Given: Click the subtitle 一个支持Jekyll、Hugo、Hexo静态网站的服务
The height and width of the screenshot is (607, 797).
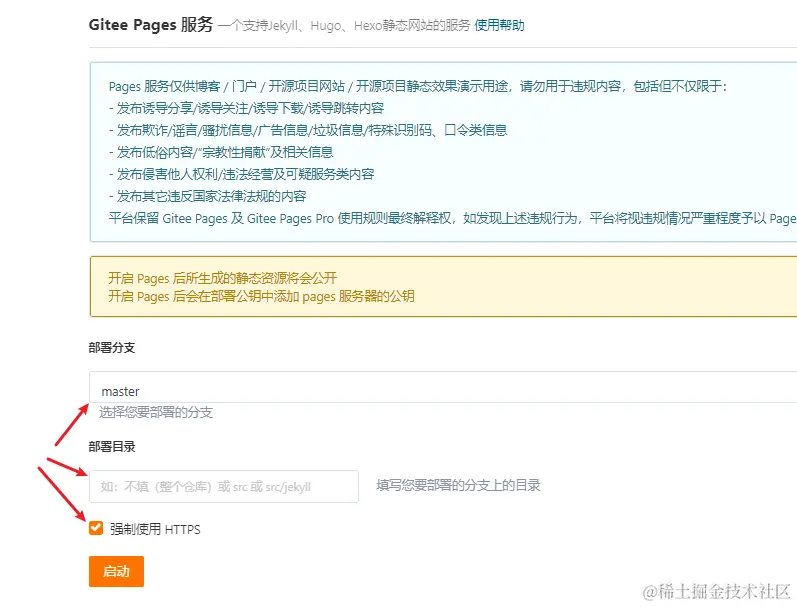Looking at the screenshot, I should (344, 25).
